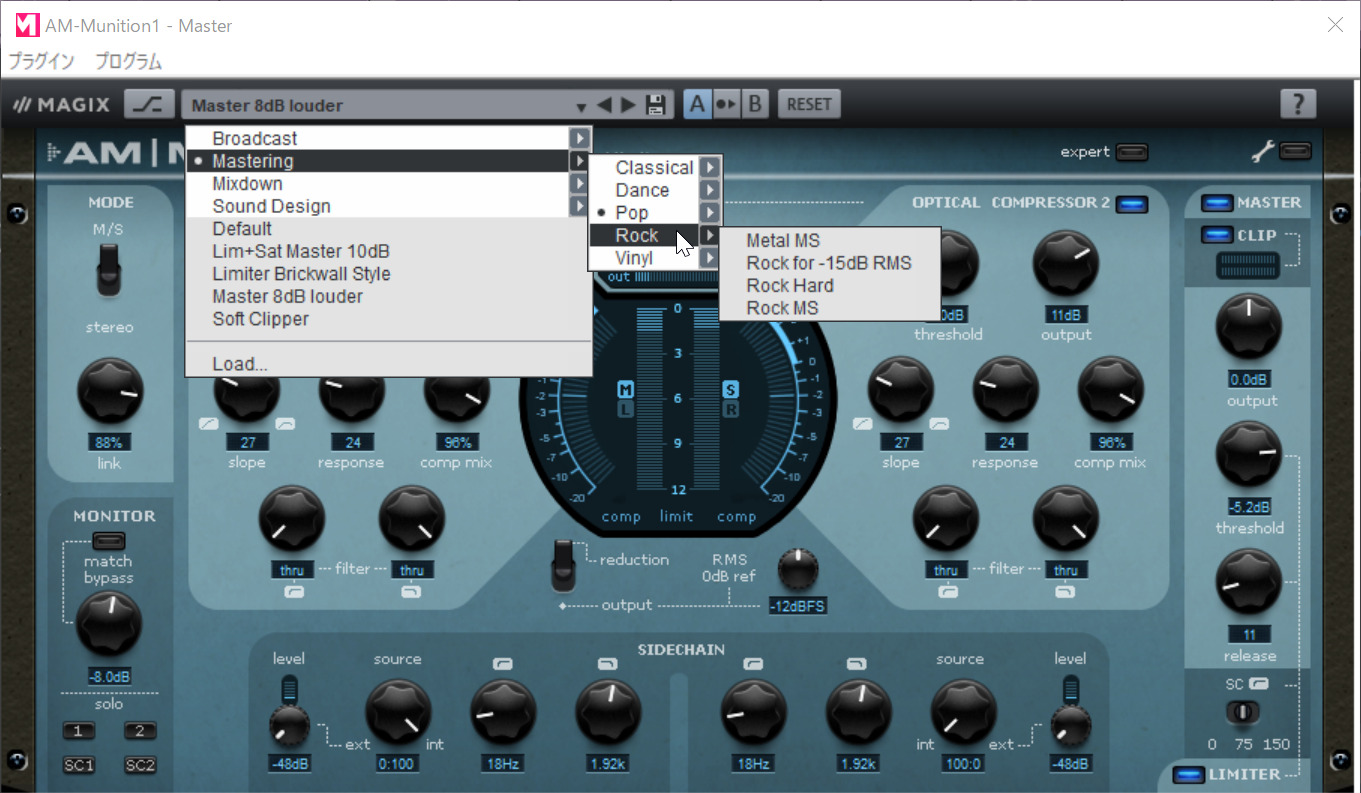Click the compressor 2 output value 11dB

pos(1066,313)
